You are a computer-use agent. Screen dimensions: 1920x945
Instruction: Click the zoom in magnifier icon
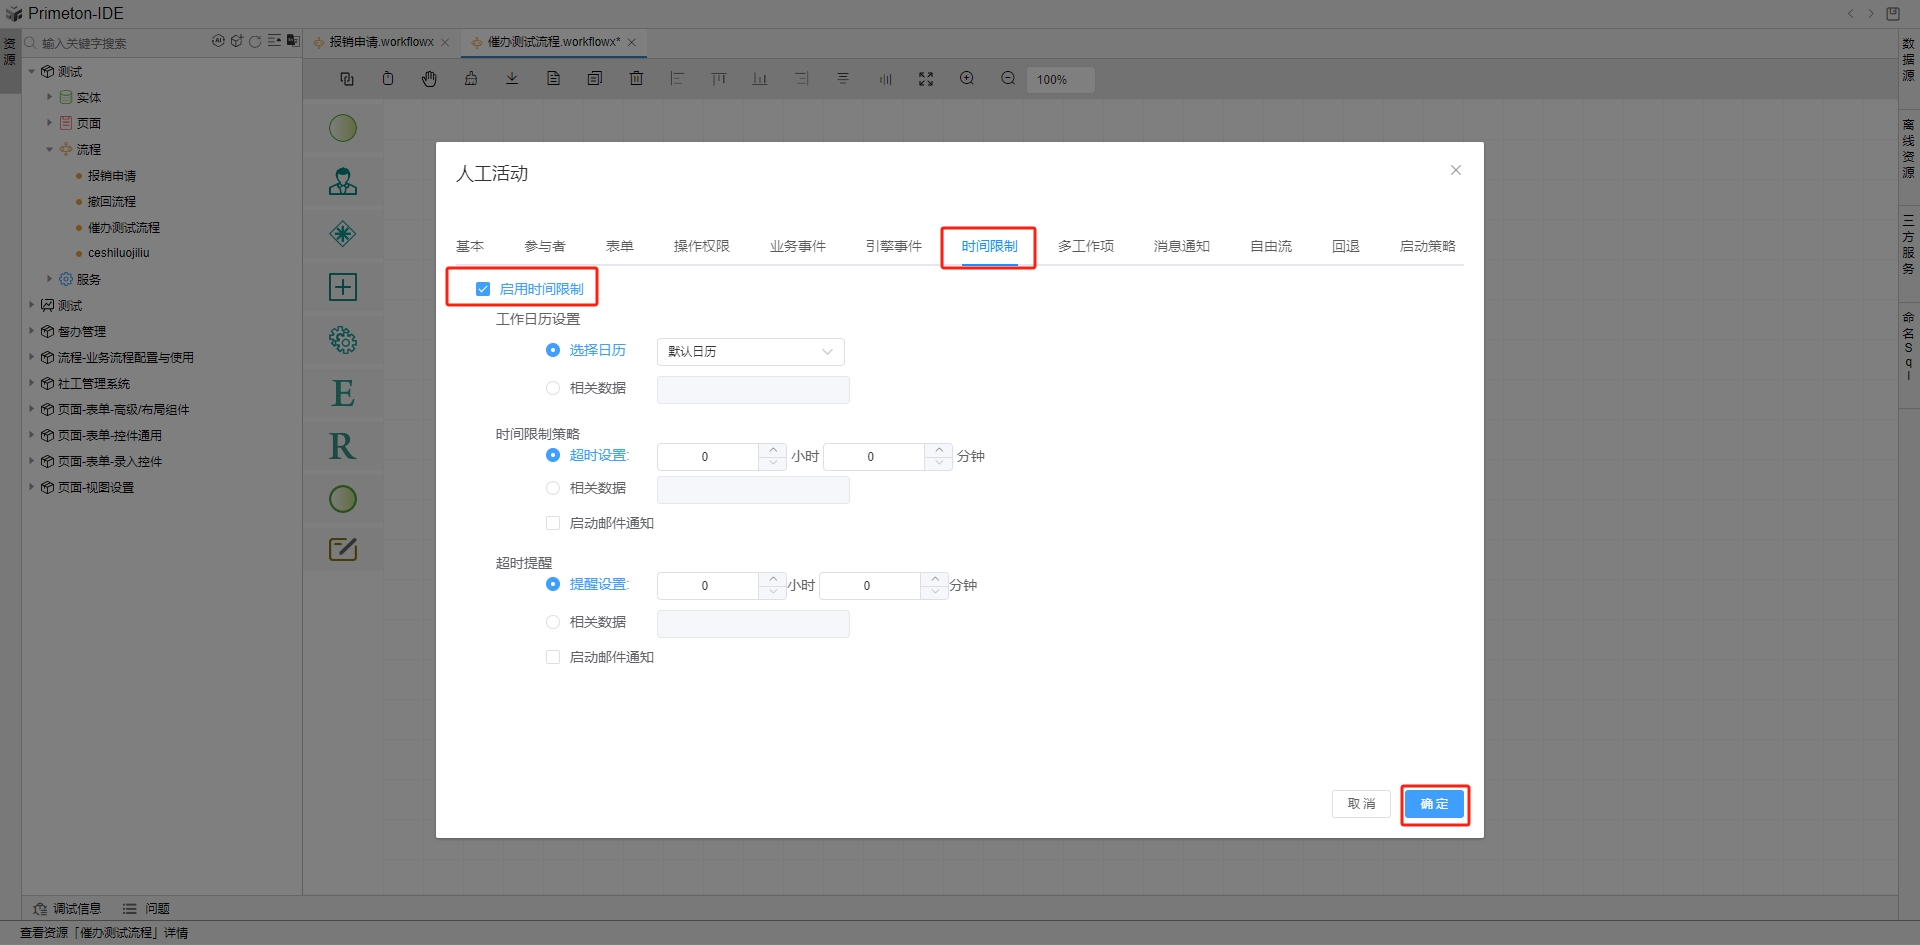tap(967, 79)
